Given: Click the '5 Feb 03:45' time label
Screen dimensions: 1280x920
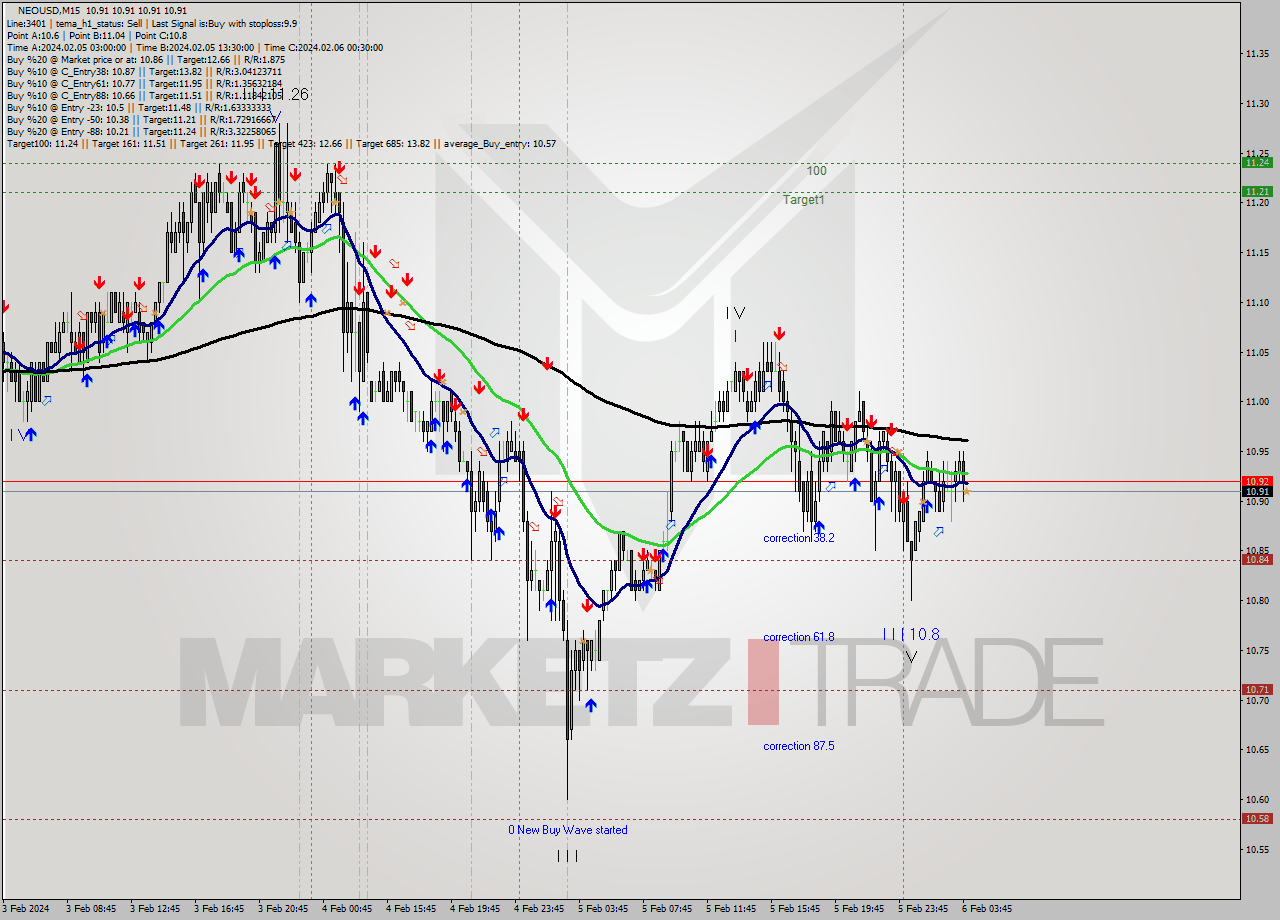Looking at the screenshot, I should tap(601, 909).
